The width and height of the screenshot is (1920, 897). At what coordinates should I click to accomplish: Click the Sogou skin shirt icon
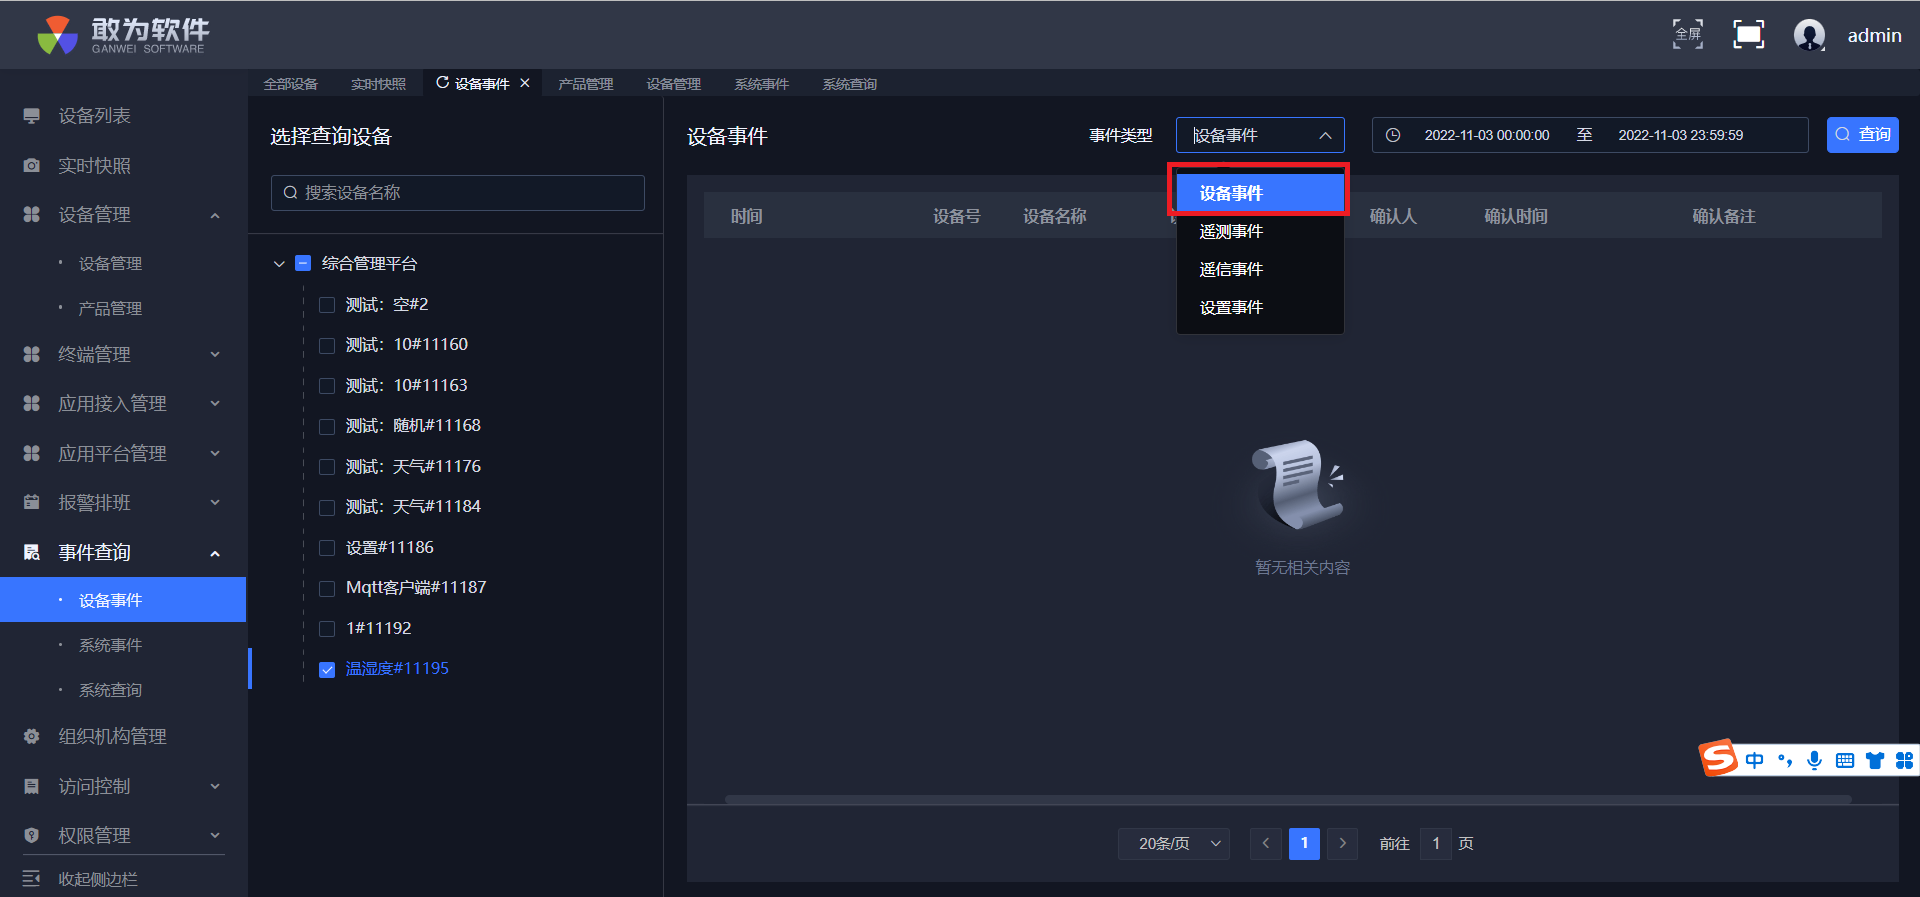coord(1875,761)
